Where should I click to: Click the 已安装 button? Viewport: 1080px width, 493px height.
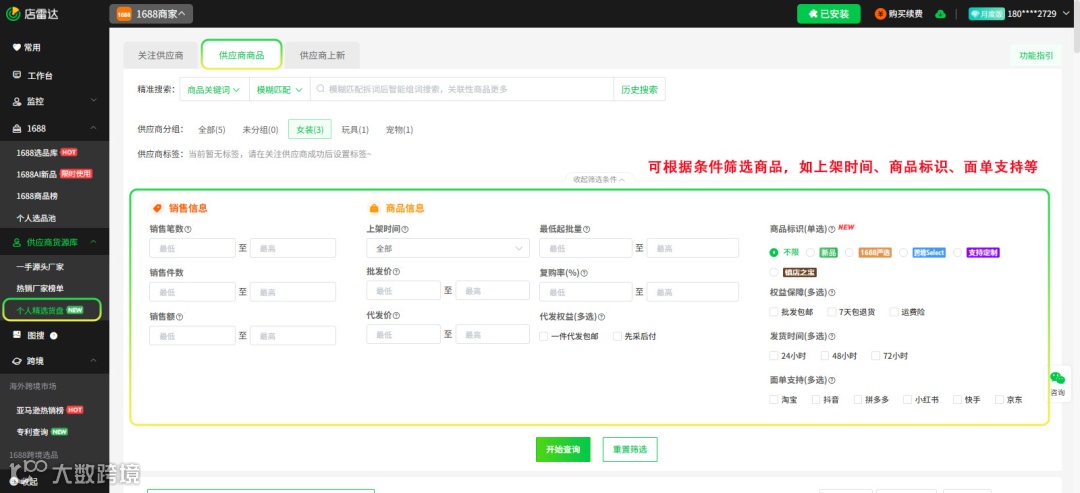click(x=829, y=14)
